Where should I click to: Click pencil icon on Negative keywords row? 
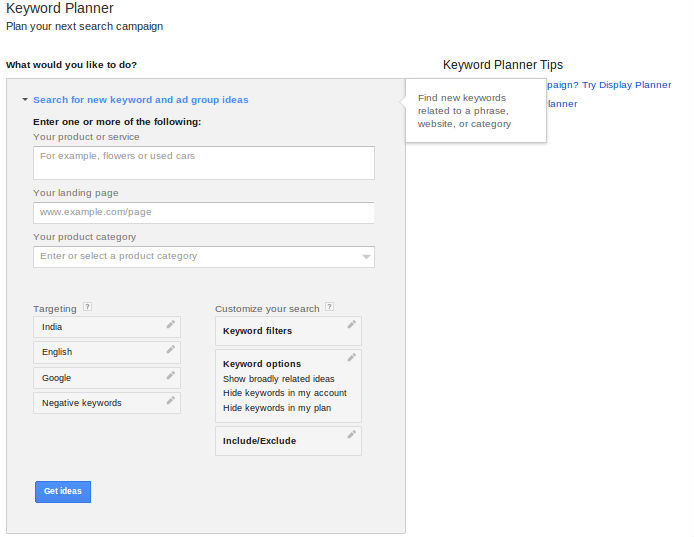tap(171, 401)
